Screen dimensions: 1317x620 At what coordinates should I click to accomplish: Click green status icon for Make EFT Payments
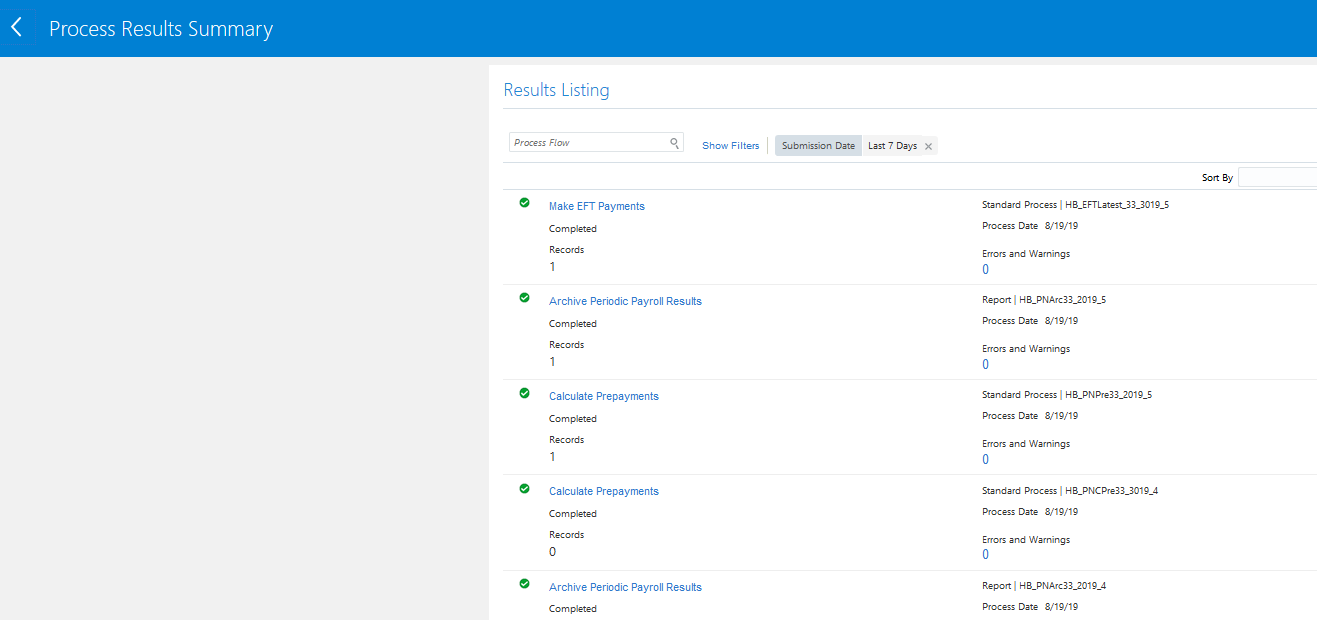(524, 203)
